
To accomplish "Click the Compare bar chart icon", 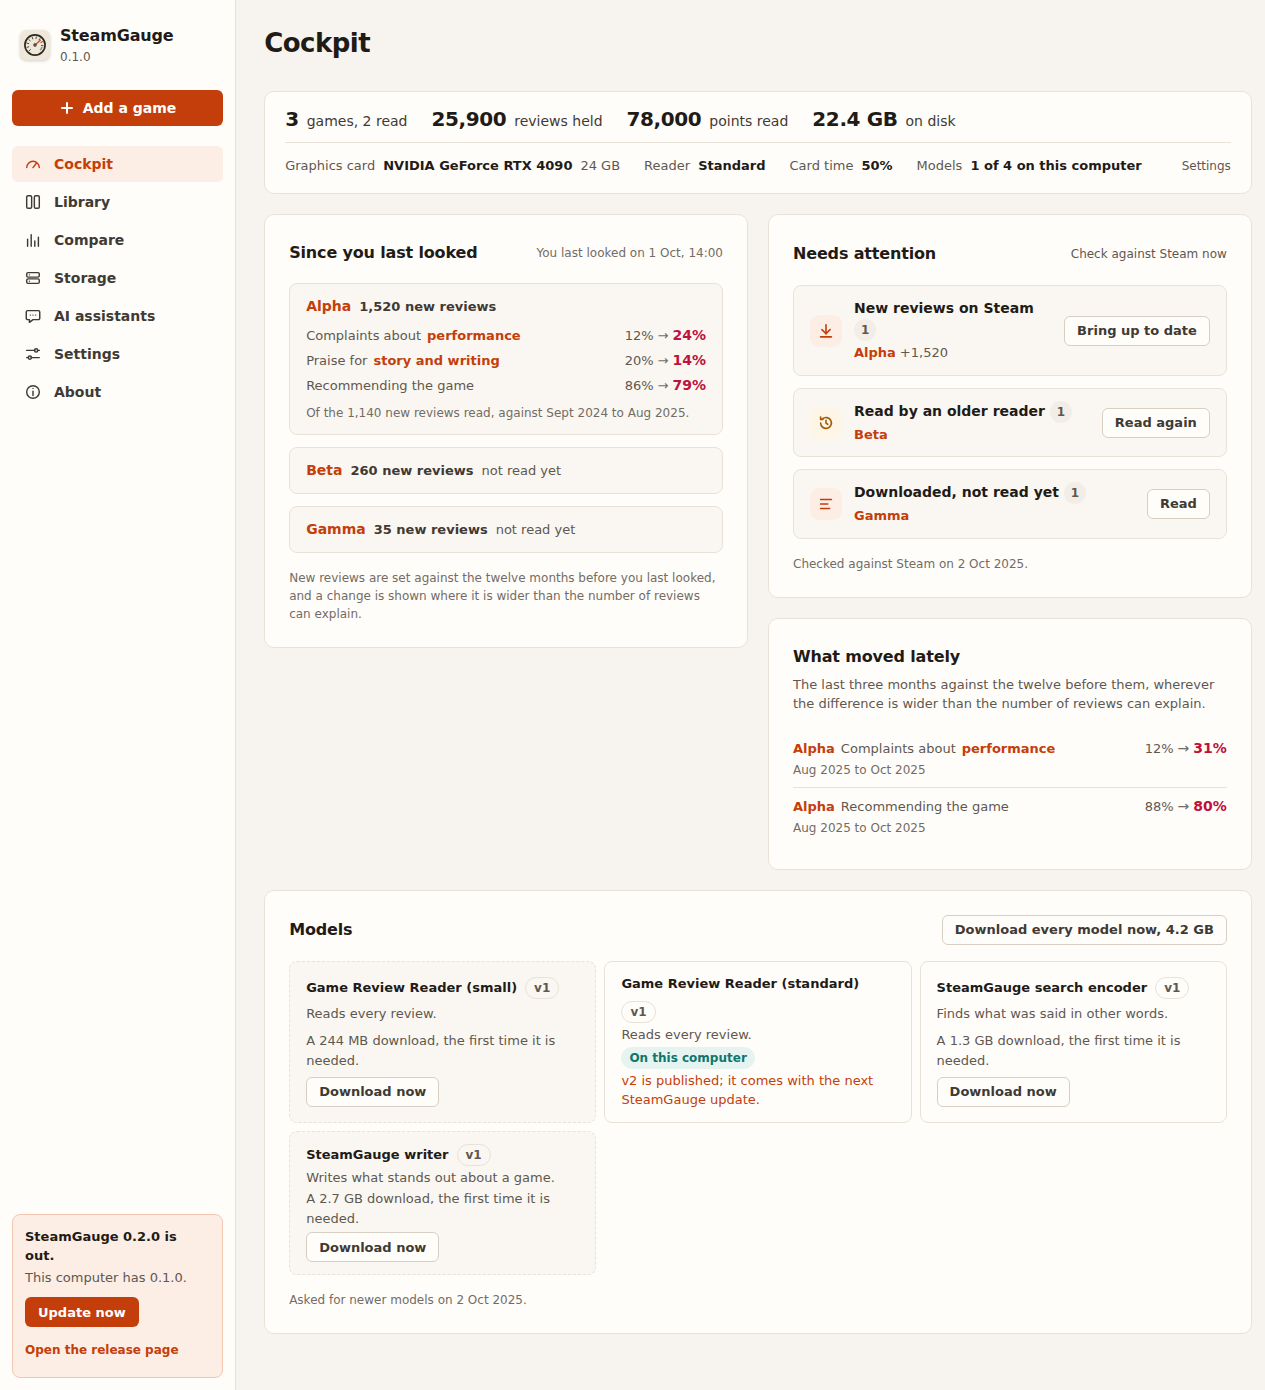I will 33,240.
